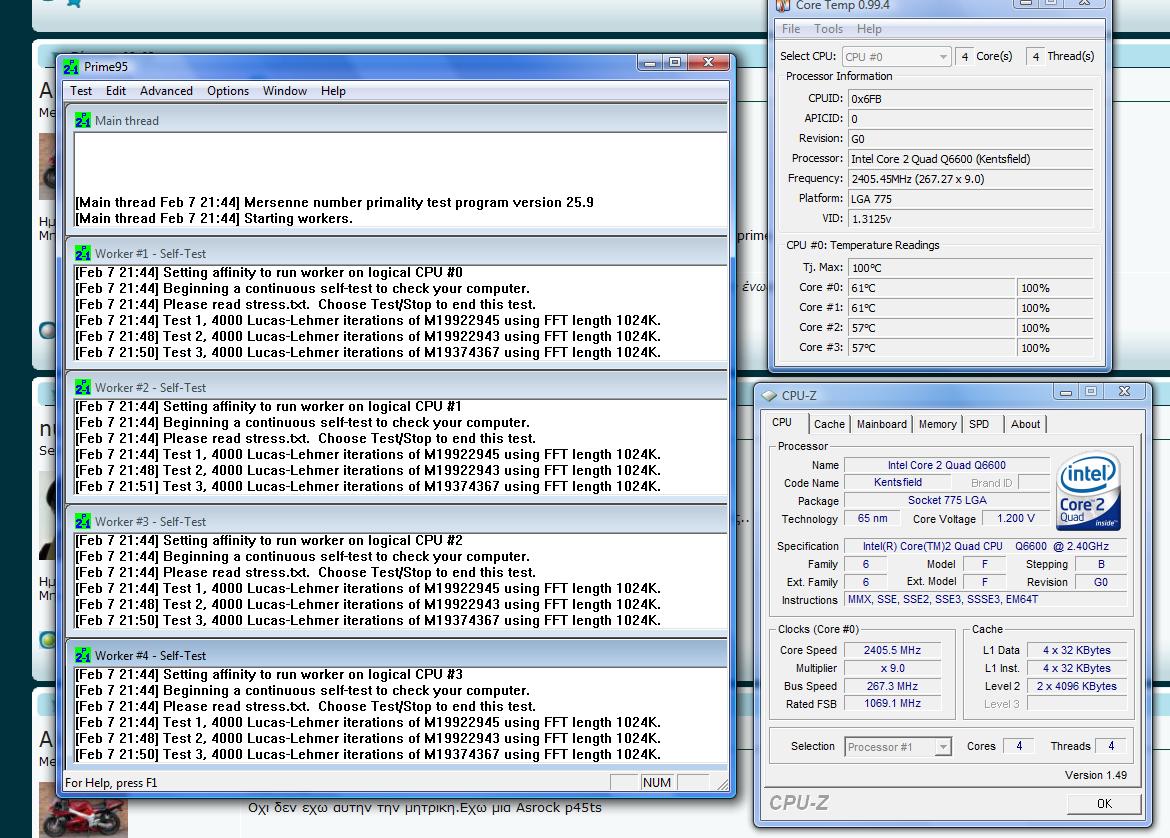
Task: Click the Prime95 resize grip corner
Action: point(722,784)
